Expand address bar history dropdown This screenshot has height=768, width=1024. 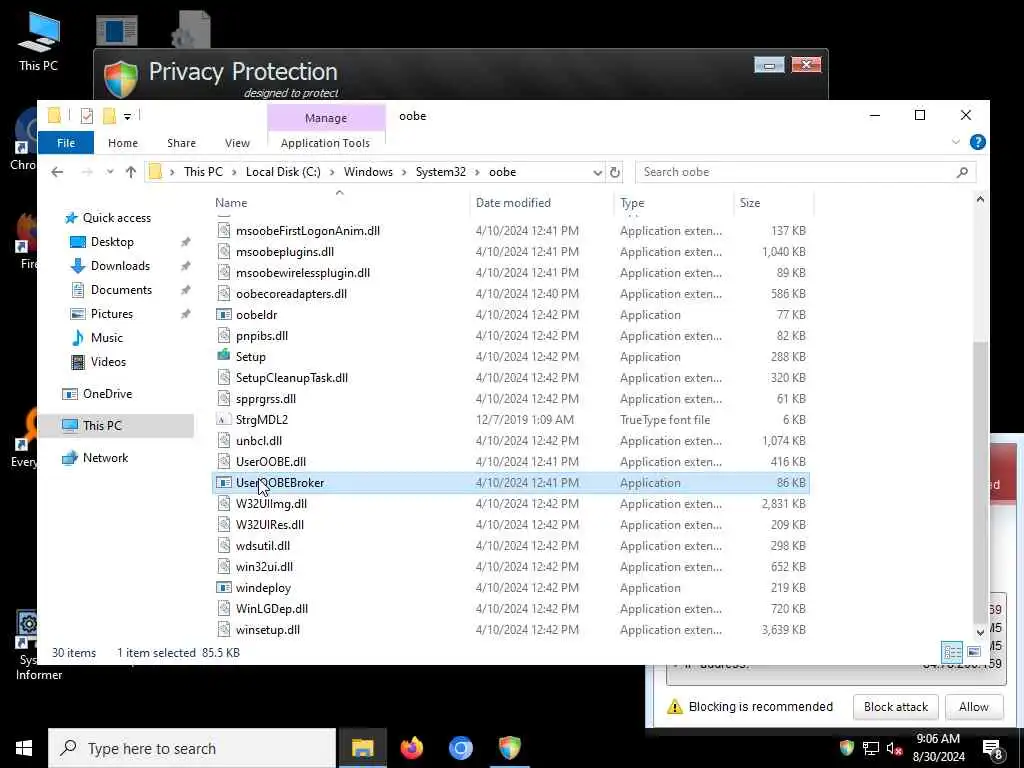597,172
